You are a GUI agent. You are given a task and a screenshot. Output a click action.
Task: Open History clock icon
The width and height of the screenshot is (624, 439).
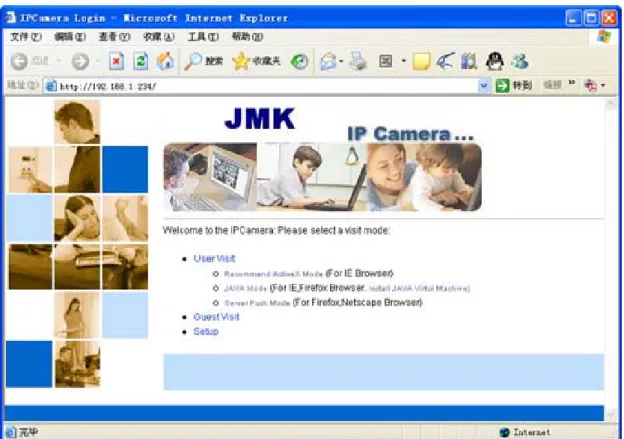pyautogui.click(x=299, y=61)
